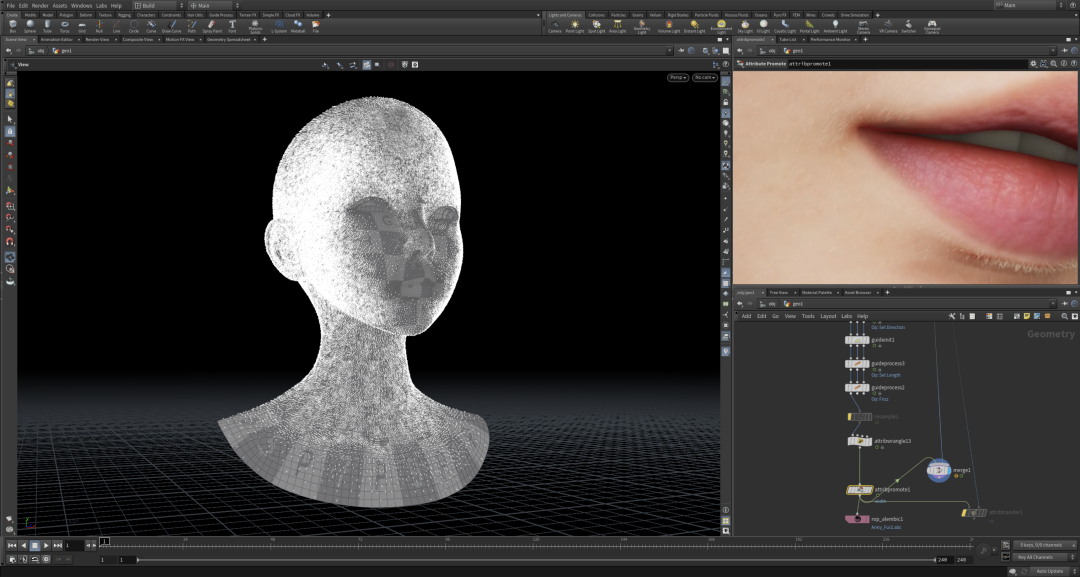
Task: Toggle the yellow bypass flag on resample1 node
Action: click(851, 417)
